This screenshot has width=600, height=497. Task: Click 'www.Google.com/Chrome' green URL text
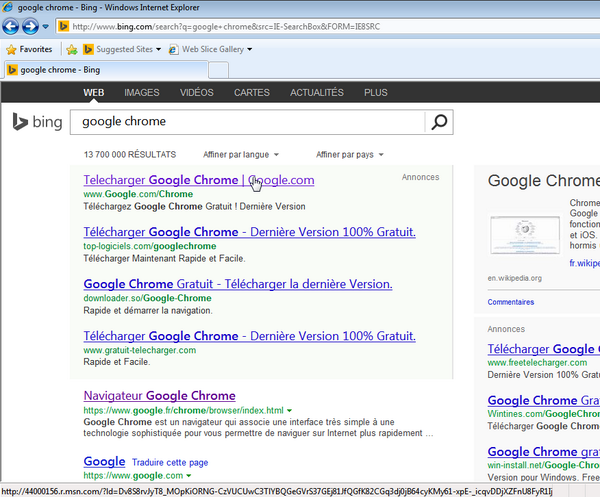click(x=138, y=194)
